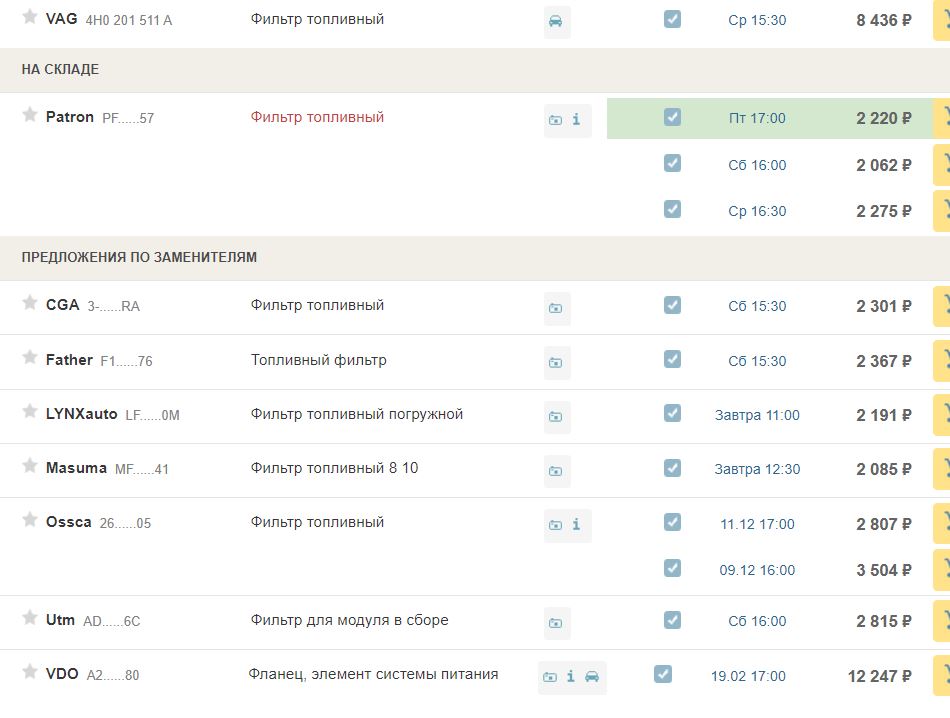Show info icon for Patron filter
This screenshot has height=718, width=950.
[x=576, y=120]
